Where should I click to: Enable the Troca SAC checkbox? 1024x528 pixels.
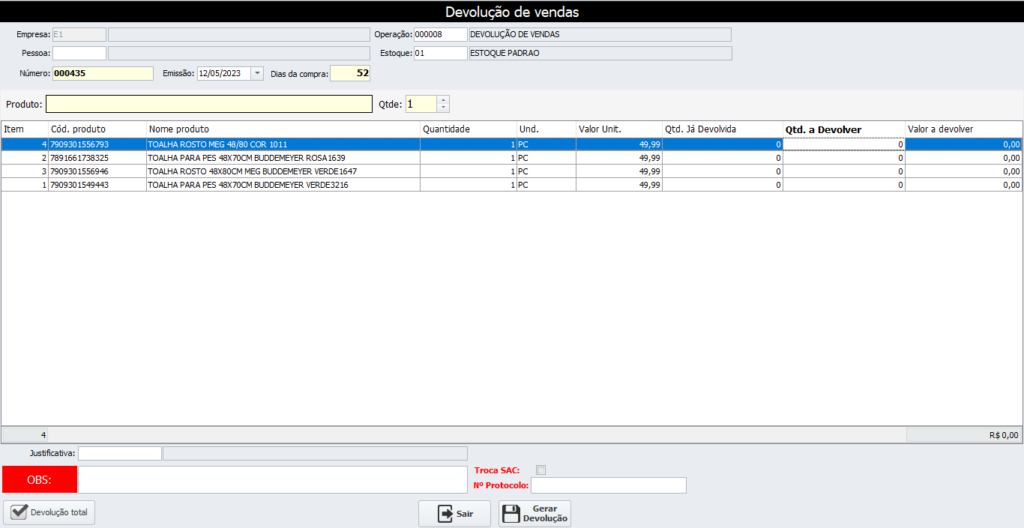541,470
